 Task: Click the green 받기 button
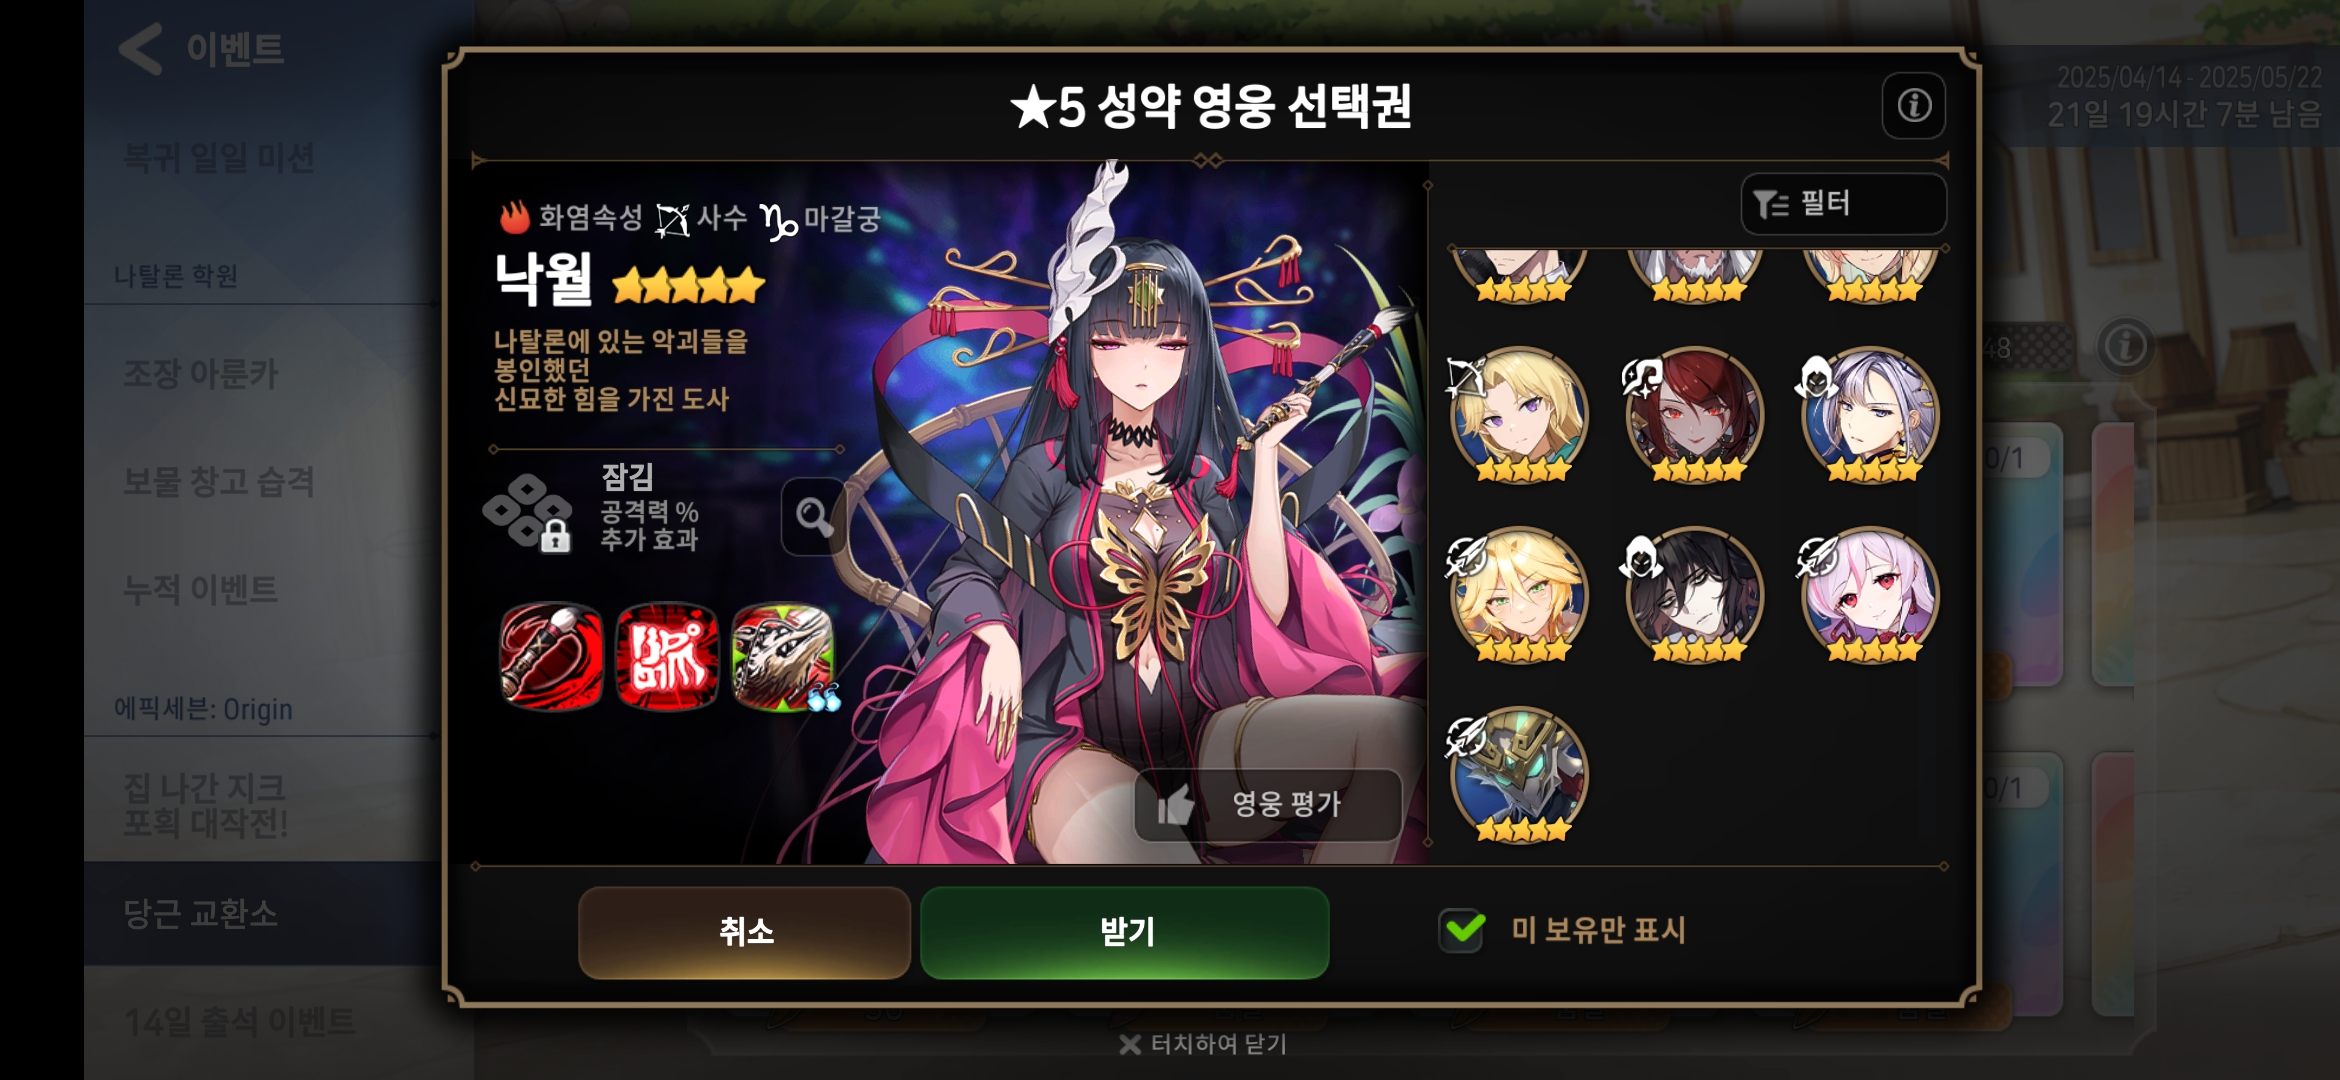[1124, 932]
